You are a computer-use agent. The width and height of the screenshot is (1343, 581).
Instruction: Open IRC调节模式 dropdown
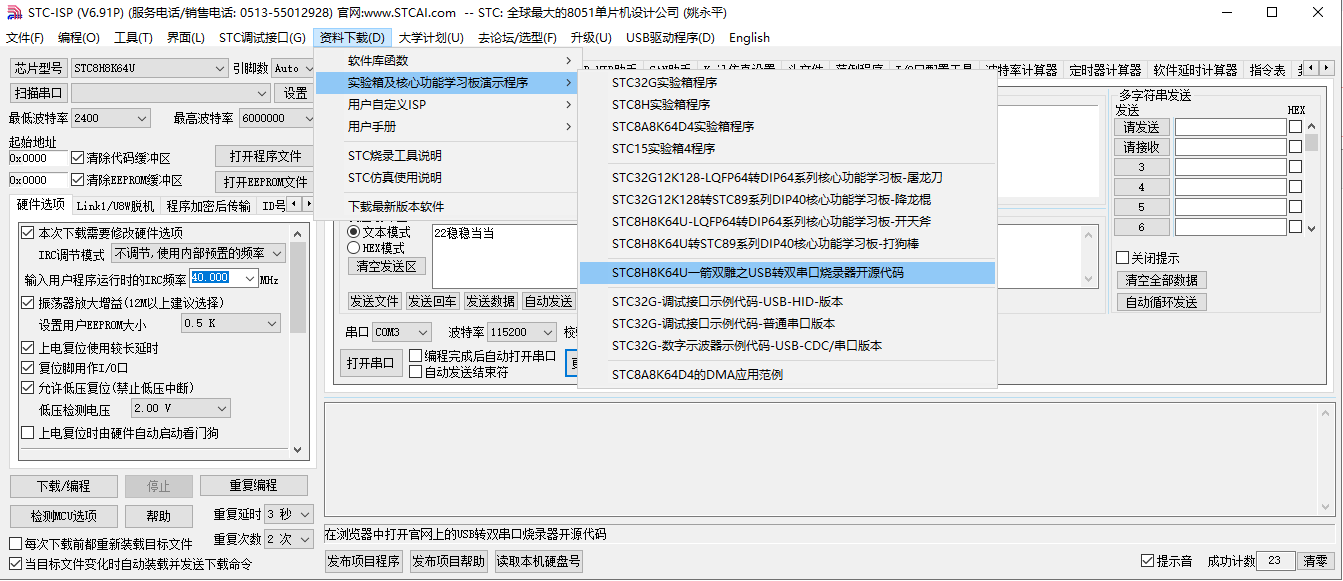pyautogui.click(x=198, y=255)
